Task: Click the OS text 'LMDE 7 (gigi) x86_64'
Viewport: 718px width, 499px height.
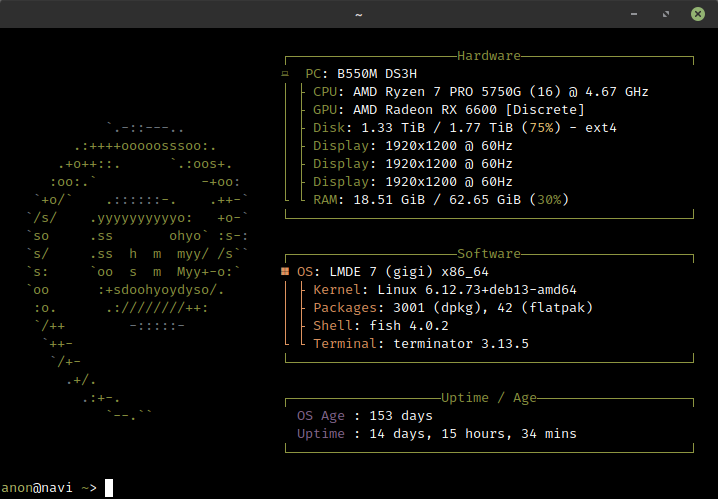Action: point(409,272)
